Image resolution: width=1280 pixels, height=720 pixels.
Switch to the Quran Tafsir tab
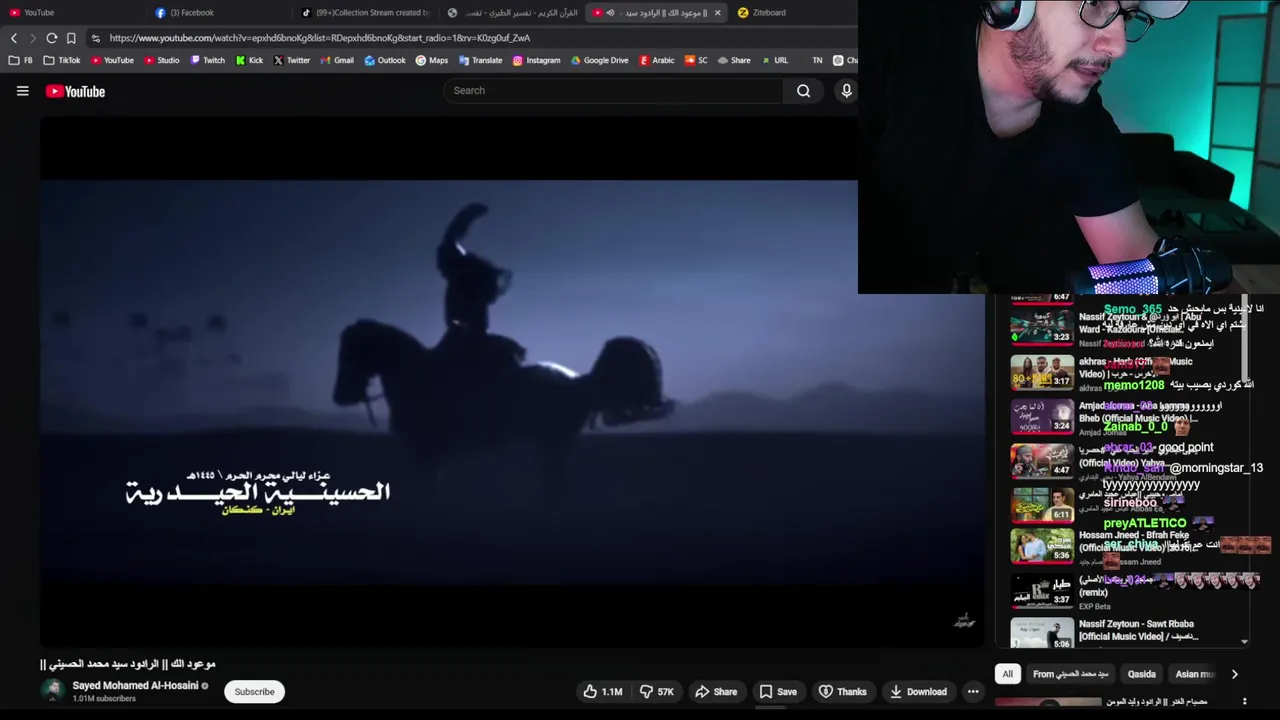(x=512, y=13)
